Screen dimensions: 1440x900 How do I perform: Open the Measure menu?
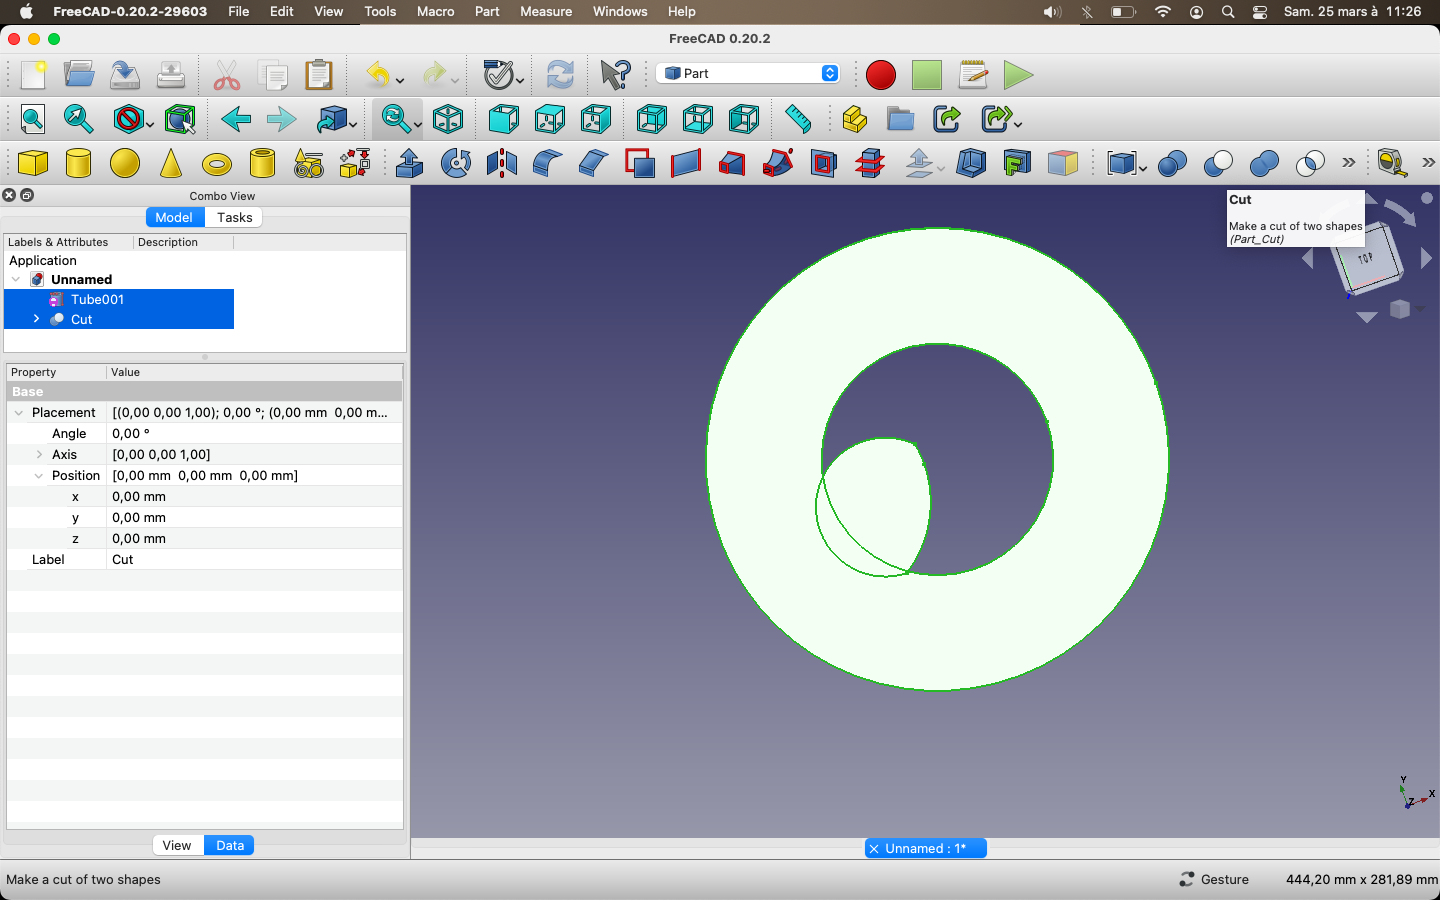point(546,11)
